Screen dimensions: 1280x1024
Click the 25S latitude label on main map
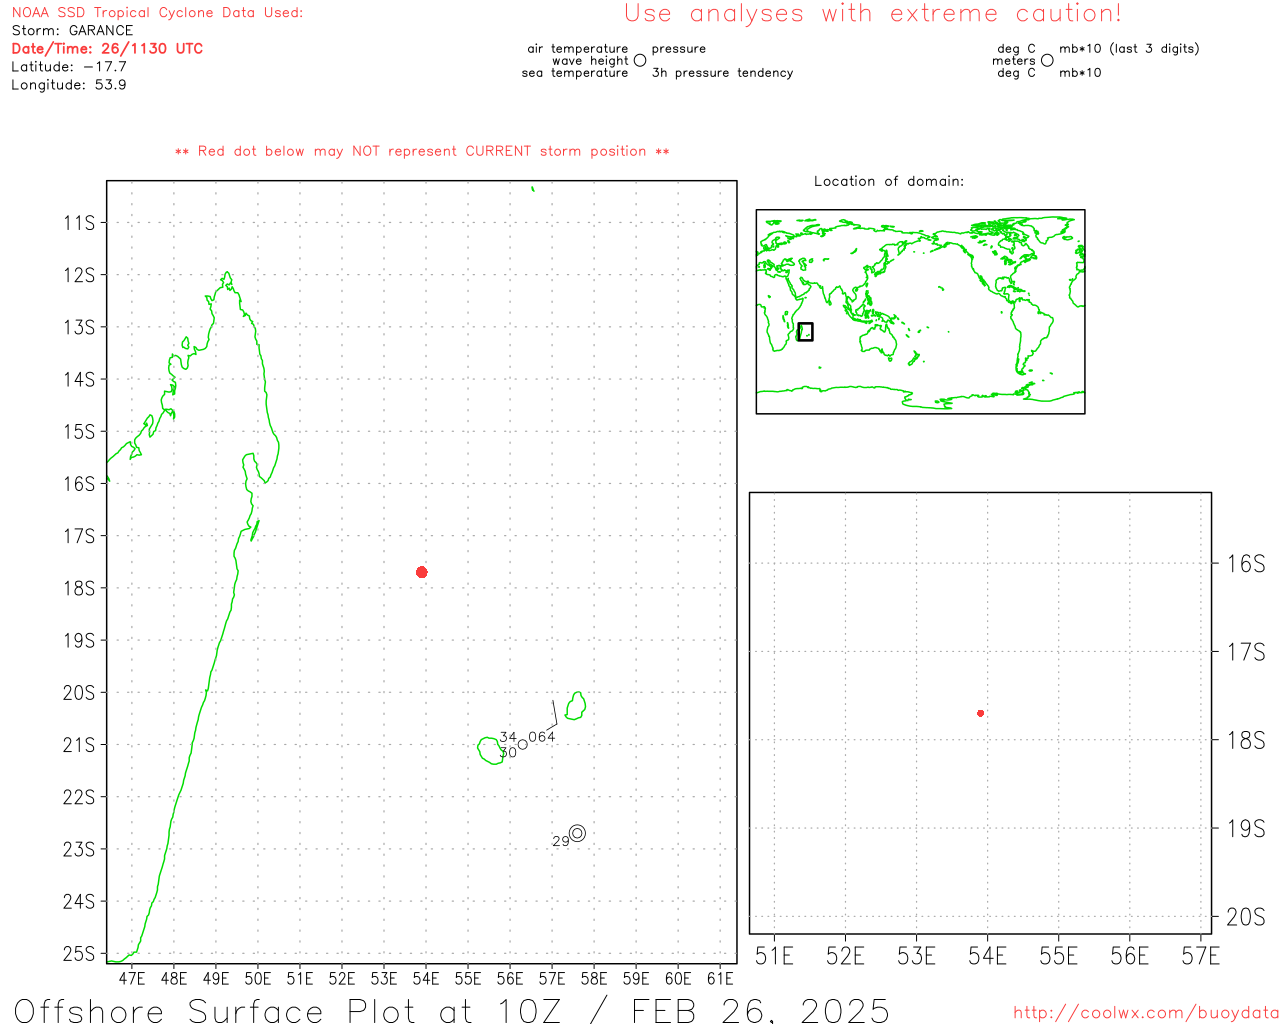click(x=79, y=955)
